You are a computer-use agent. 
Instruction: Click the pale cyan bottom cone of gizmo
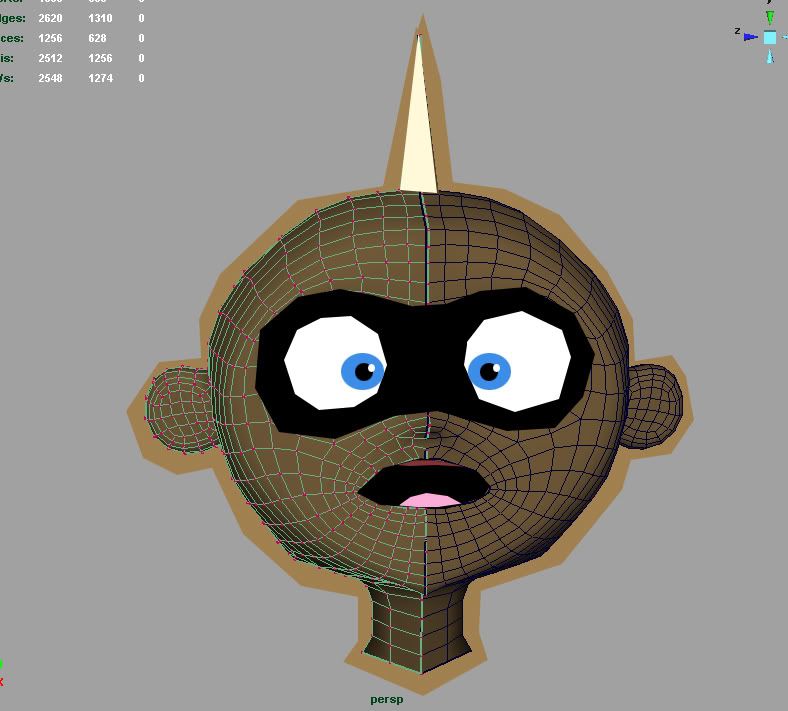pos(770,57)
